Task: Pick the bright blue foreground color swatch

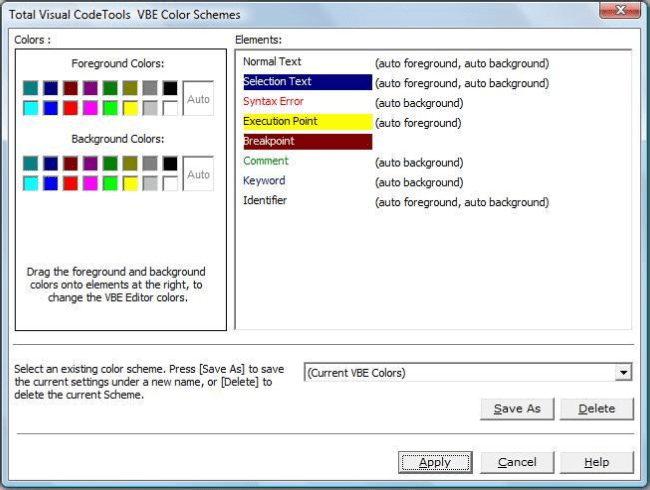Action: pos(51,108)
